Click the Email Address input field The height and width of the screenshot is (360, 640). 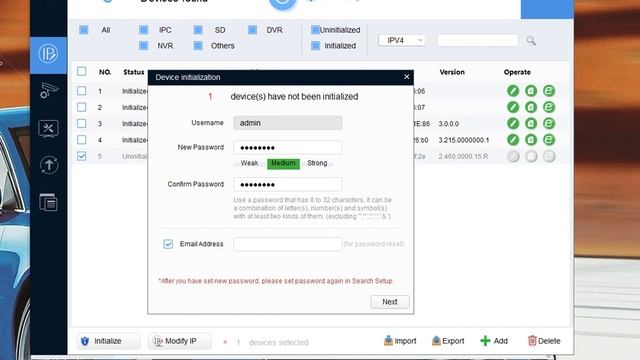pyautogui.click(x=288, y=244)
